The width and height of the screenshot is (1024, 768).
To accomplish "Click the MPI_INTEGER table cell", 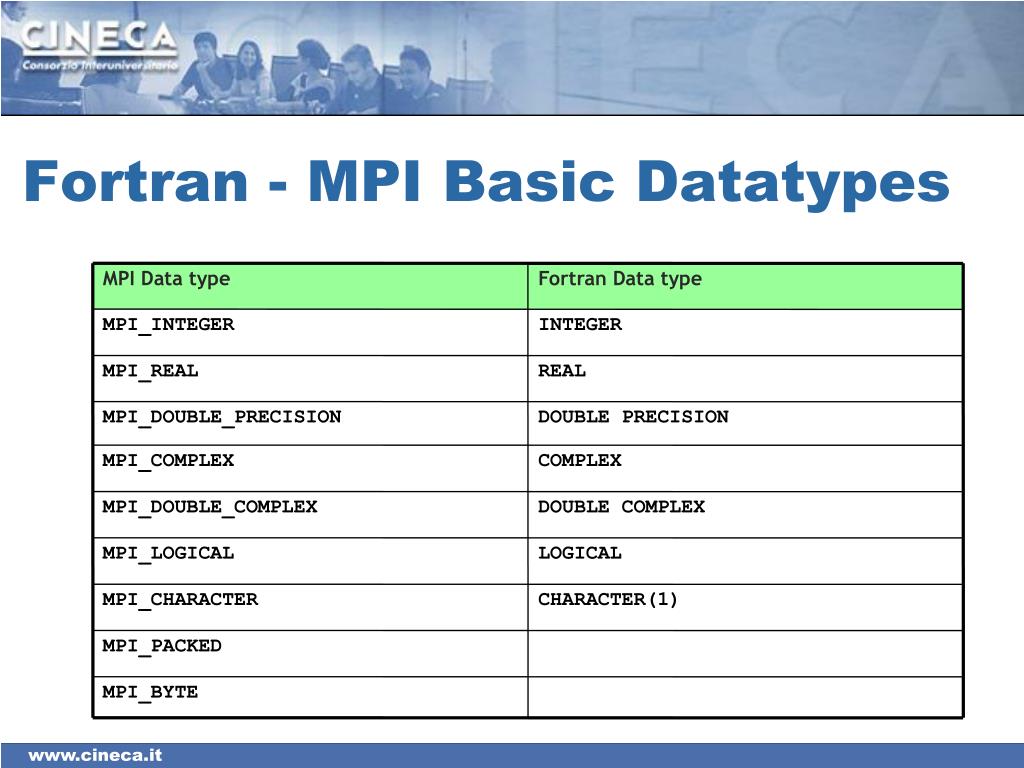I will point(310,332).
